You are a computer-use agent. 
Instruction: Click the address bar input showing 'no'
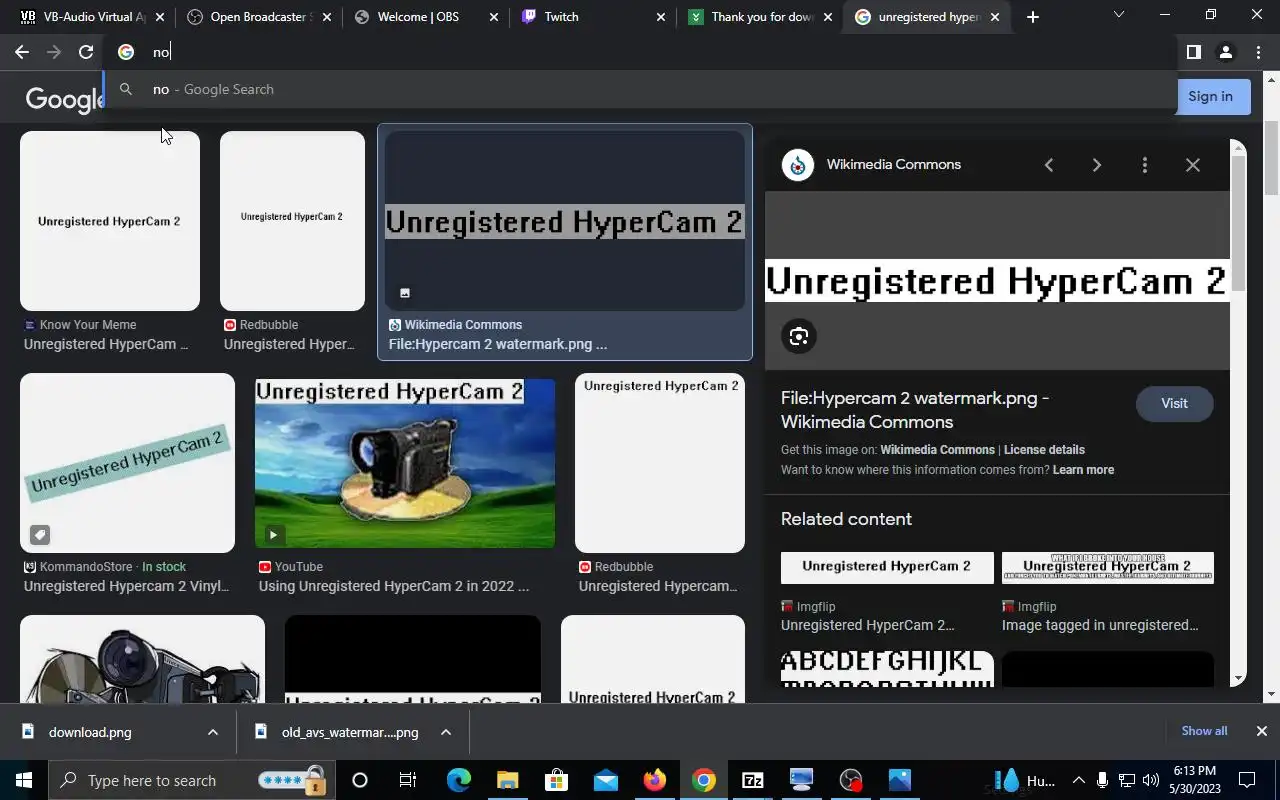click(x=640, y=52)
